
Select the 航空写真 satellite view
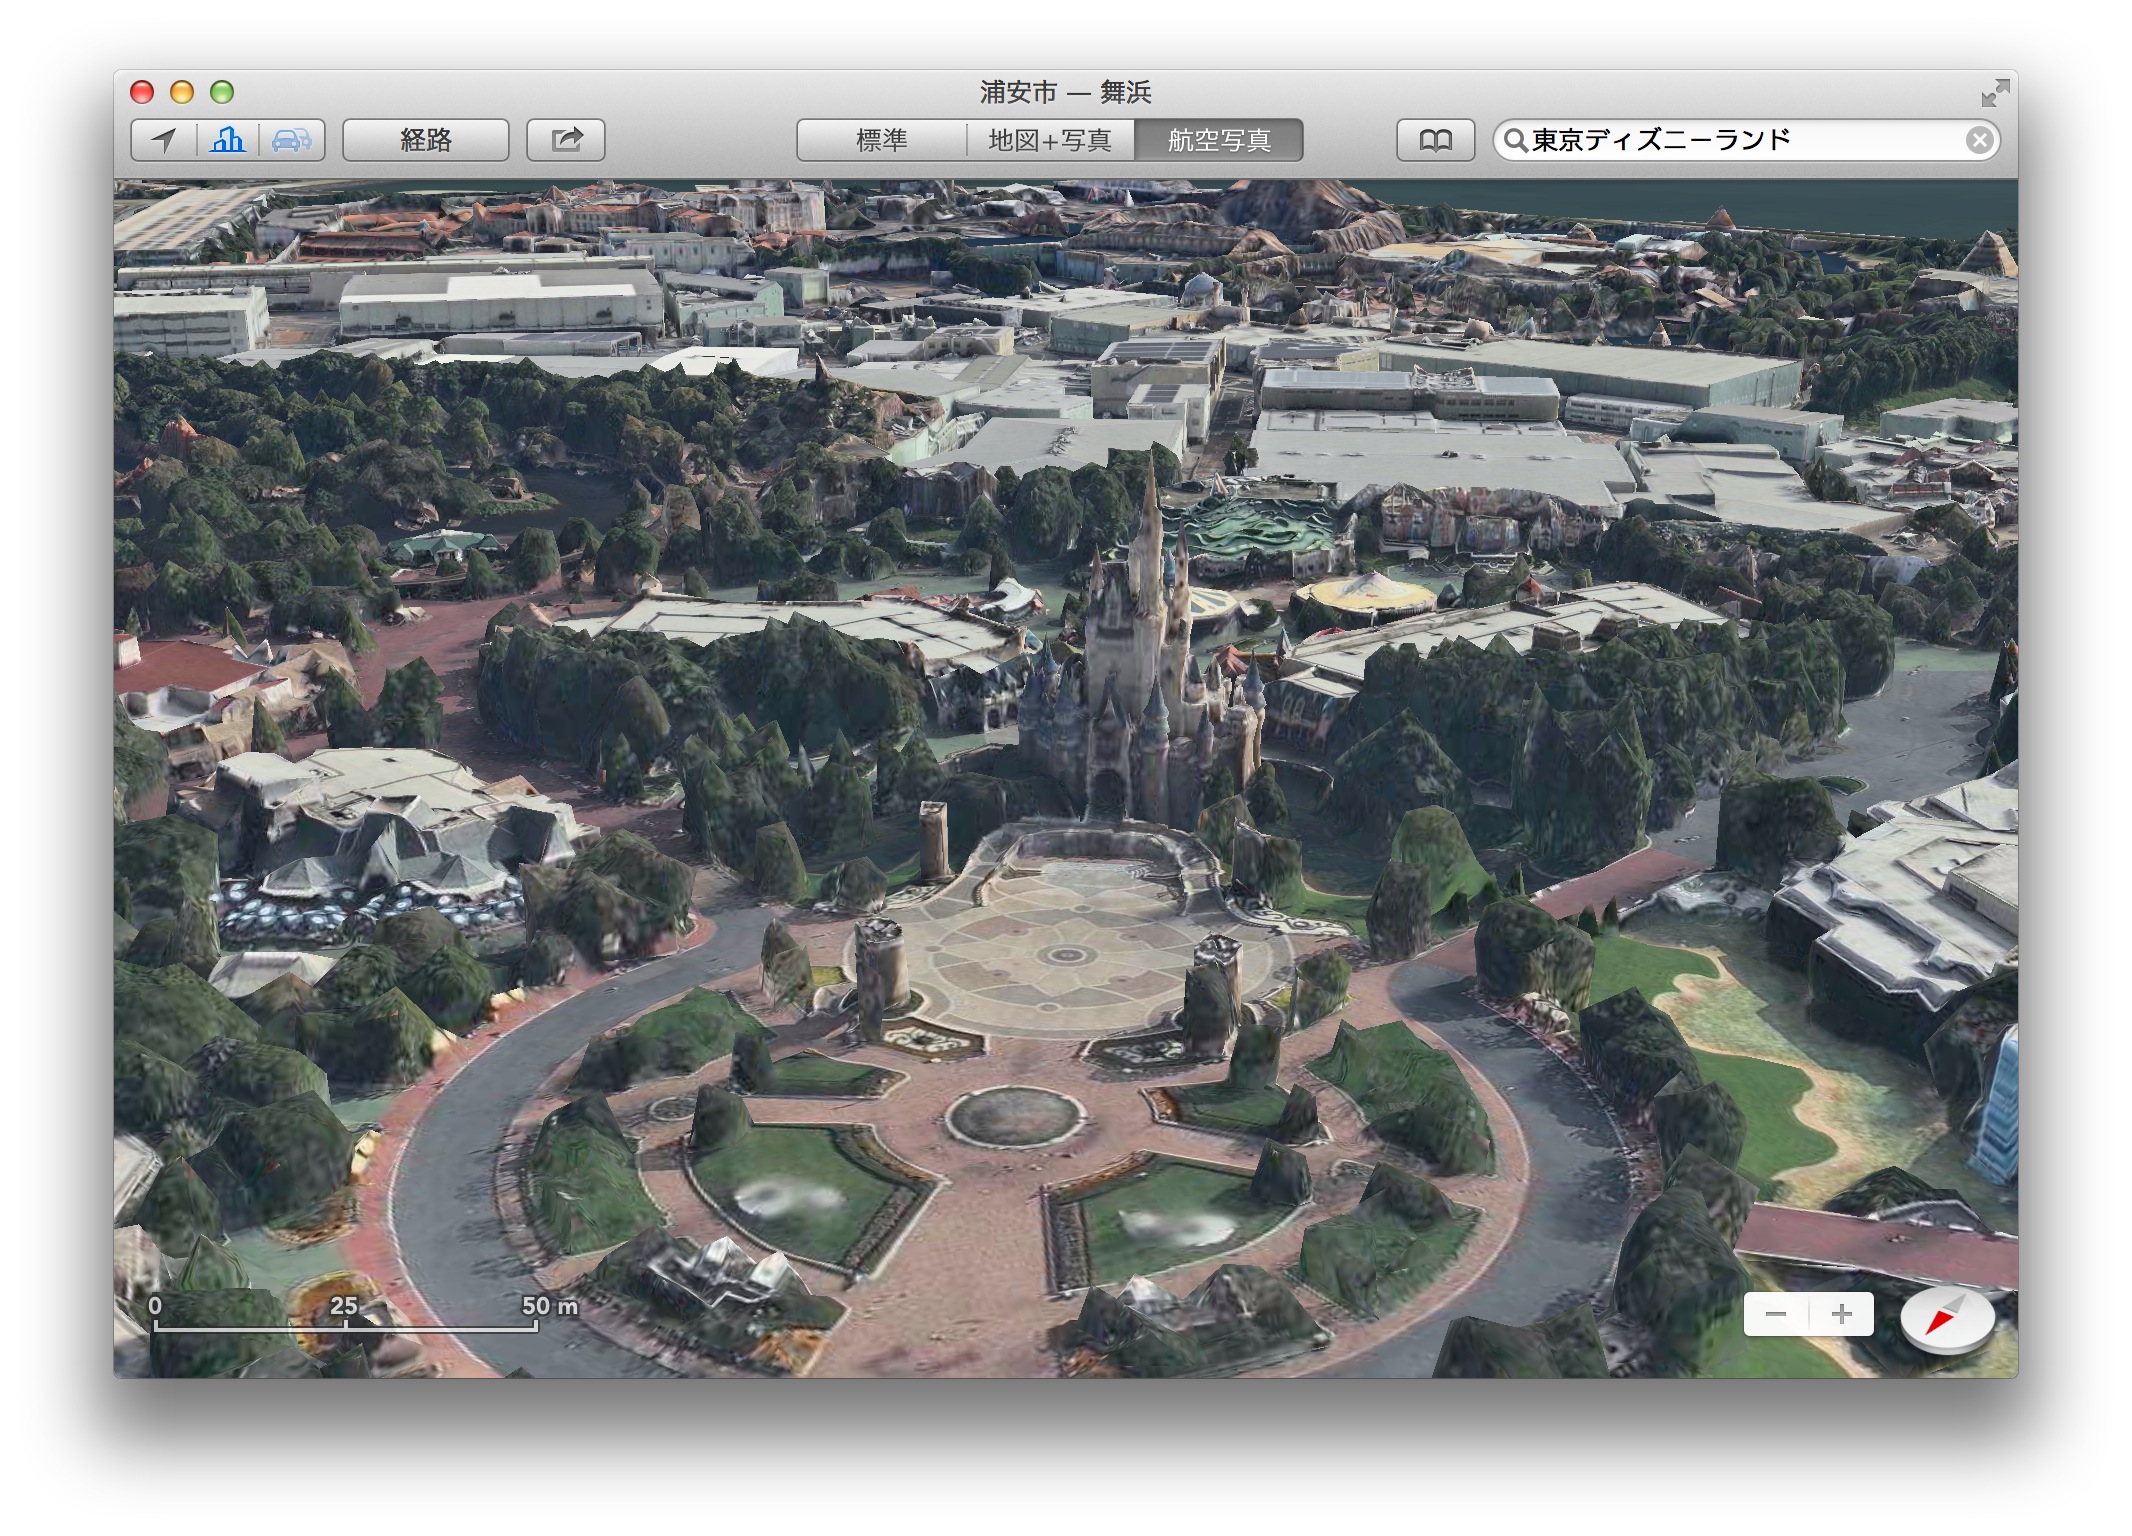coord(1219,140)
